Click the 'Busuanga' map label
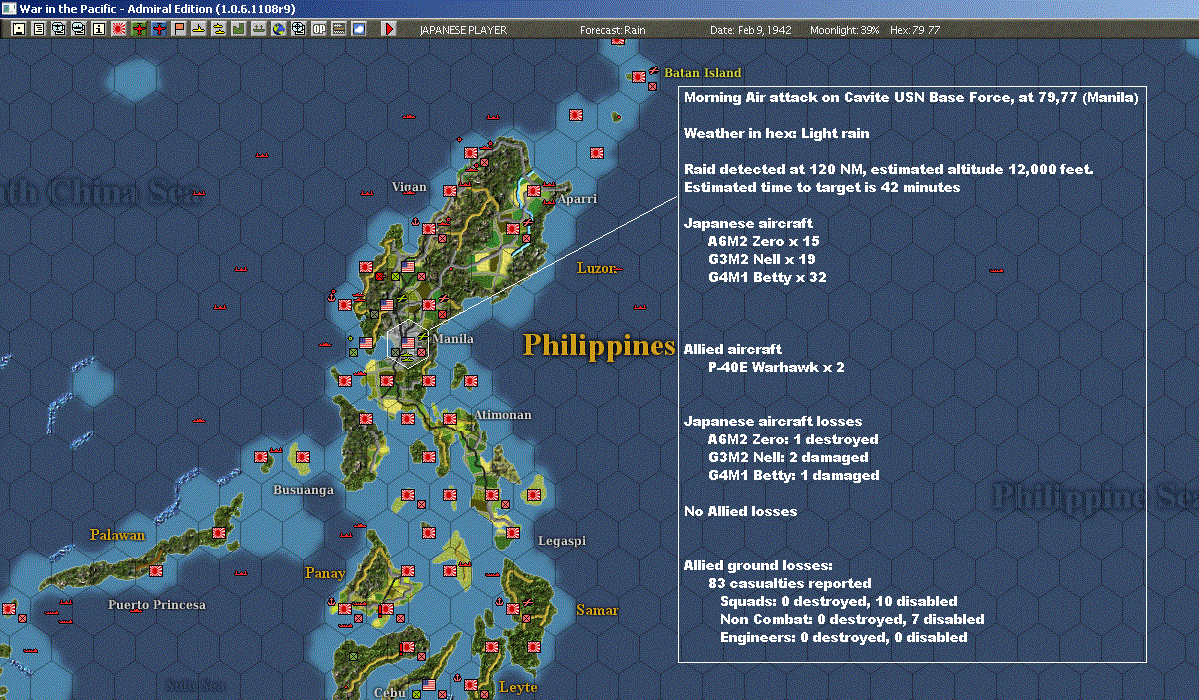The image size is (1199, 700). tap(304, 490)
